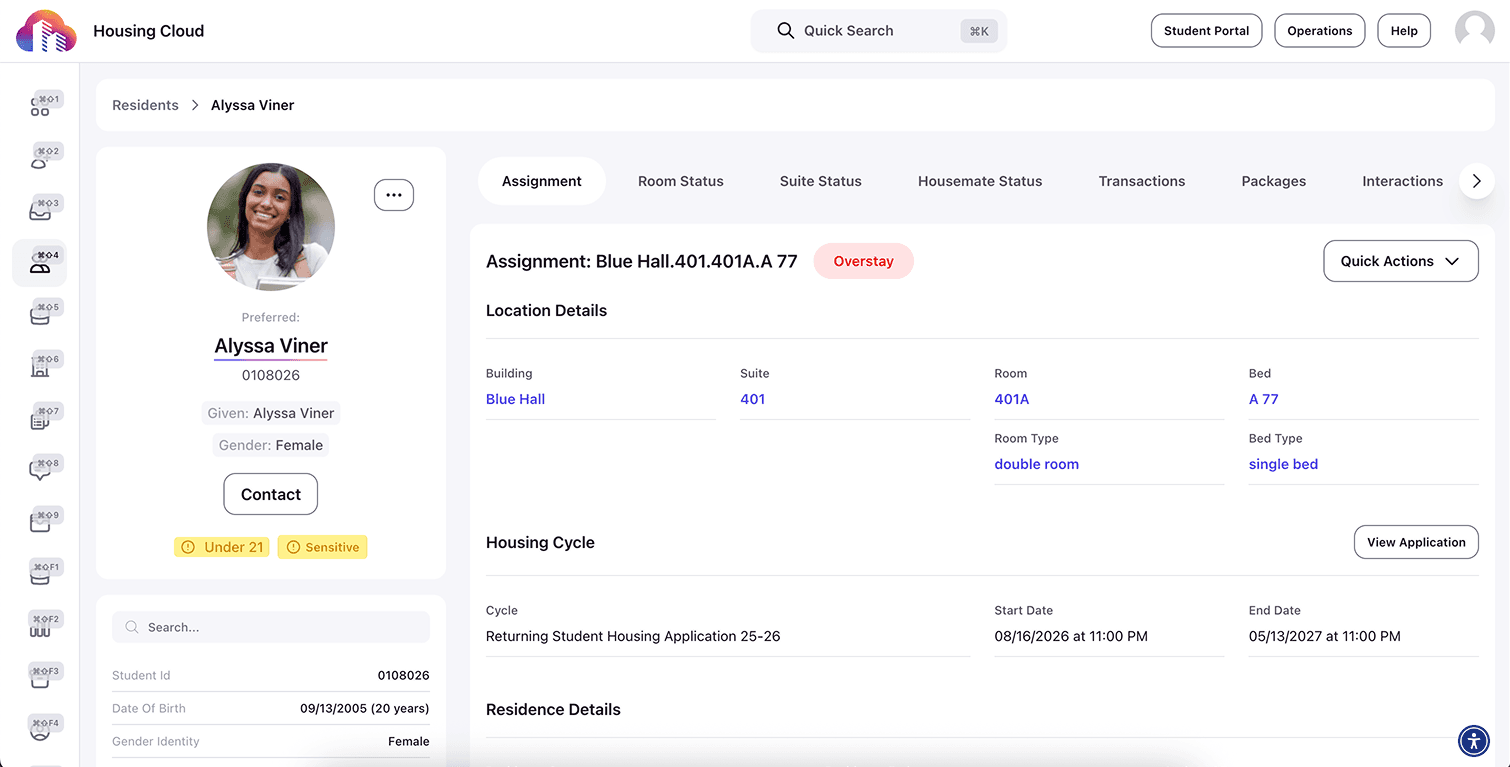Click the ⌘K shortcut badge in search
The image size is (1510, 767).
(979, 31)
